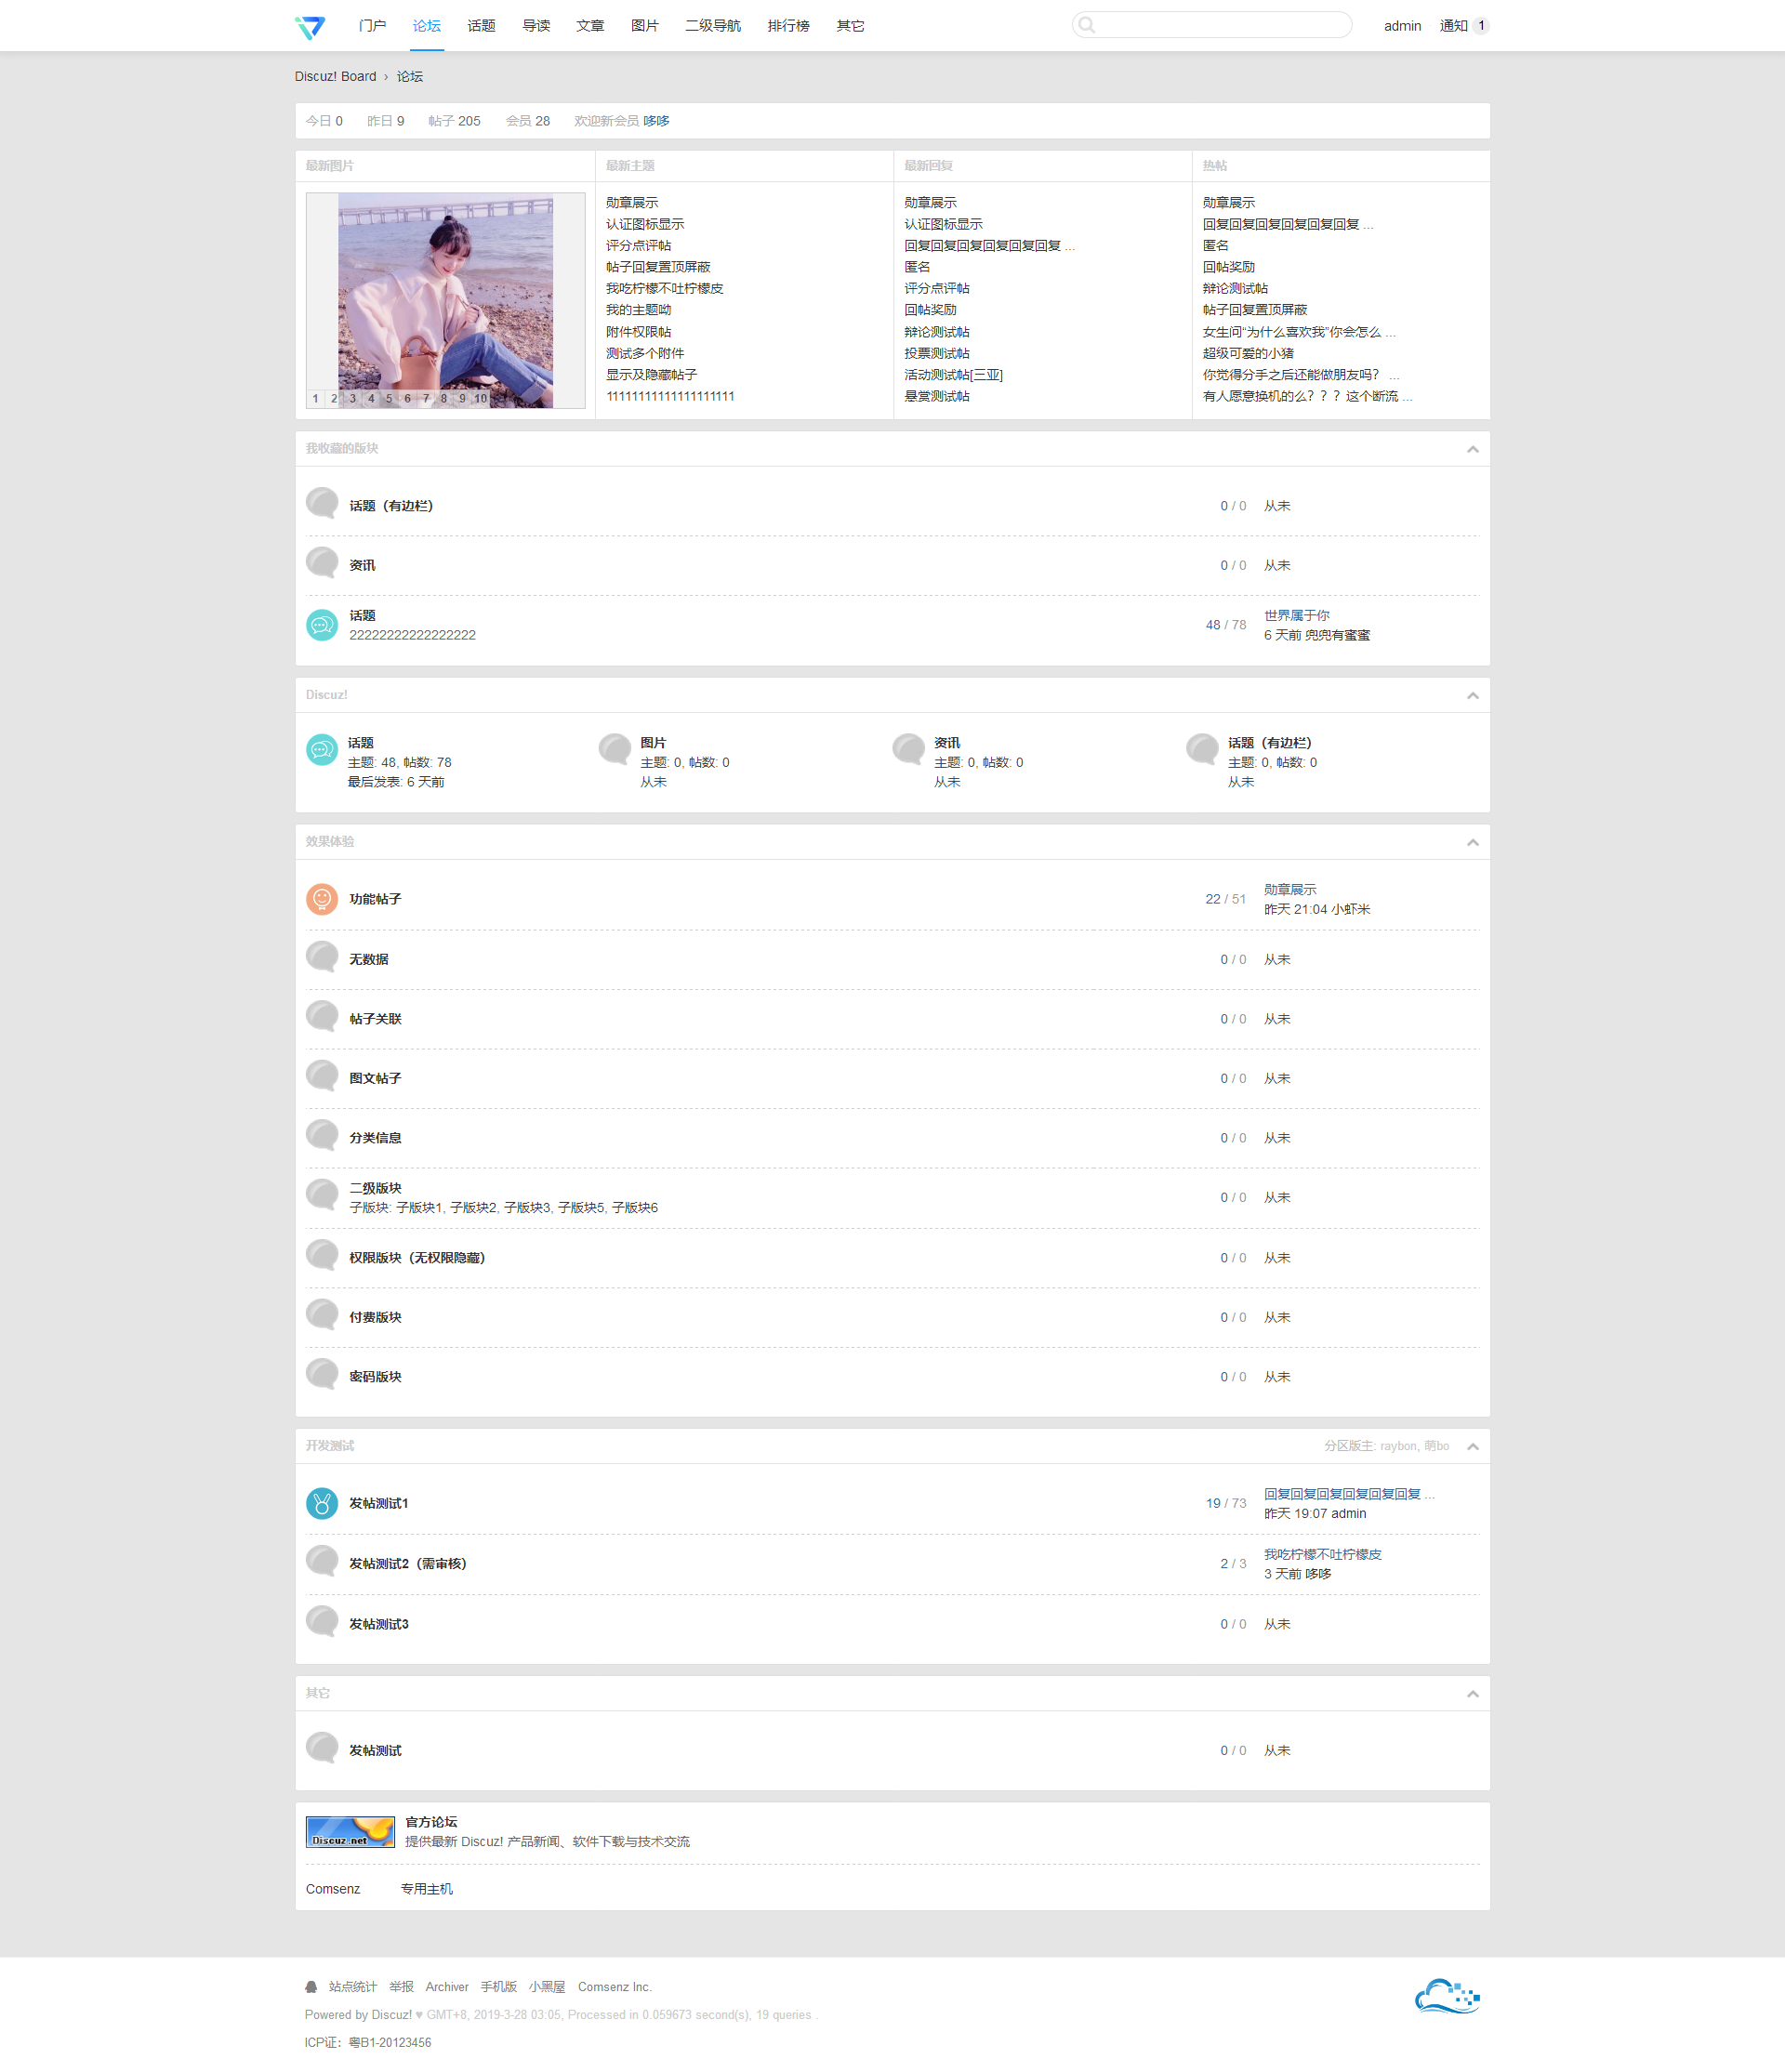Open the 导读 nav item

pyautogui.click(x=536, y=26)
